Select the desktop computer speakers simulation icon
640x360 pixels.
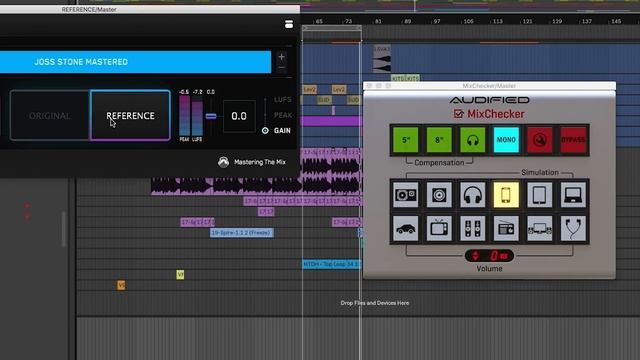(540, 229)
